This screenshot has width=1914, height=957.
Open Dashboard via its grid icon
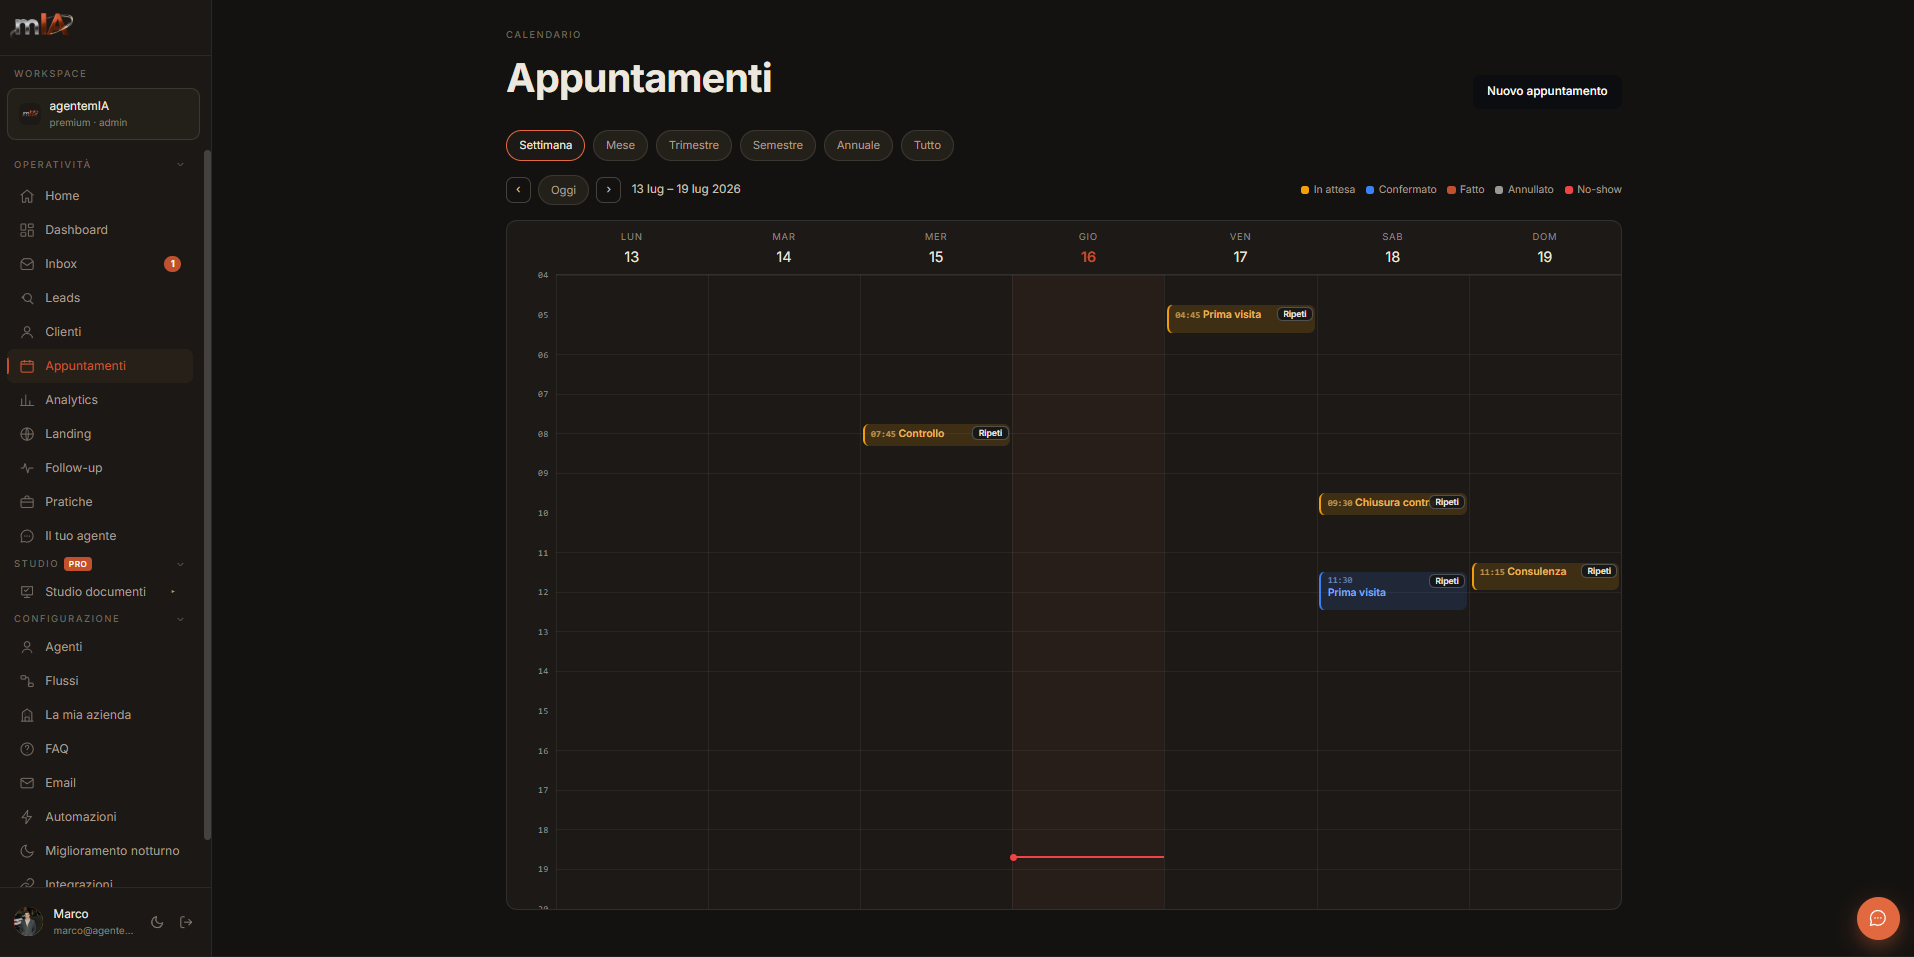click(x=27, y=230)
